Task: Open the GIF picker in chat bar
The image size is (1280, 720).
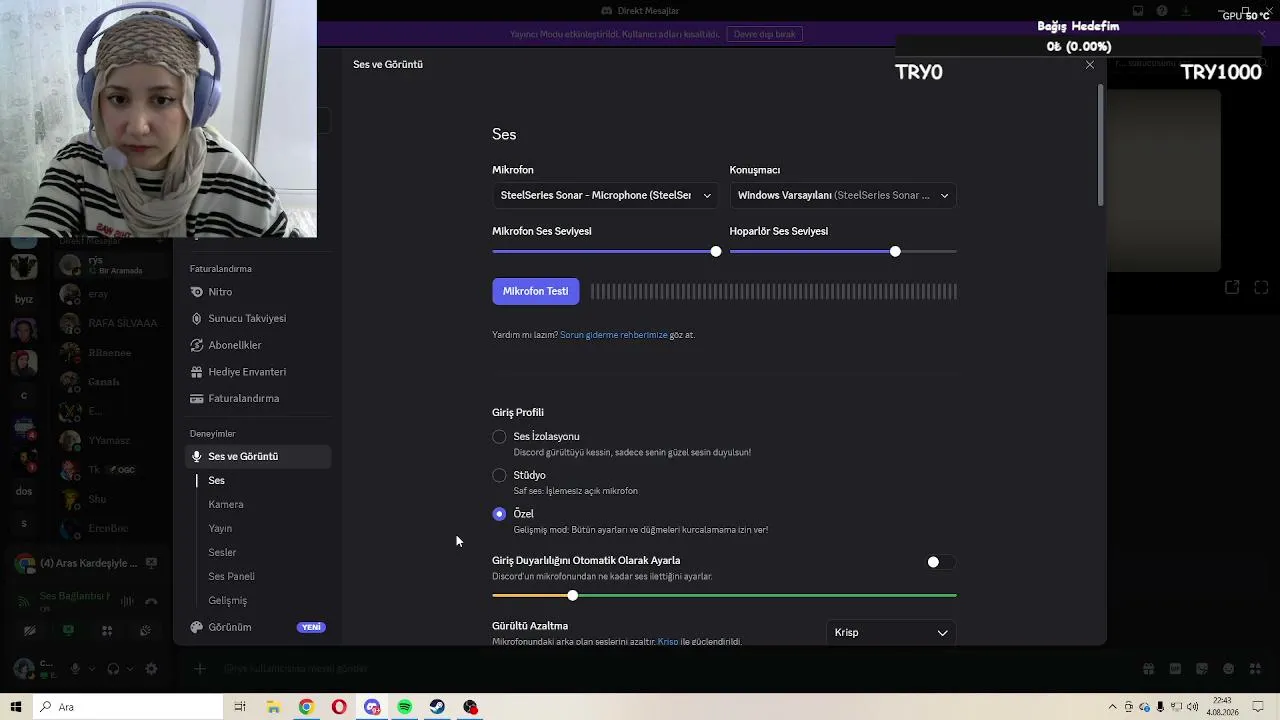Action: pos(1175,669)
